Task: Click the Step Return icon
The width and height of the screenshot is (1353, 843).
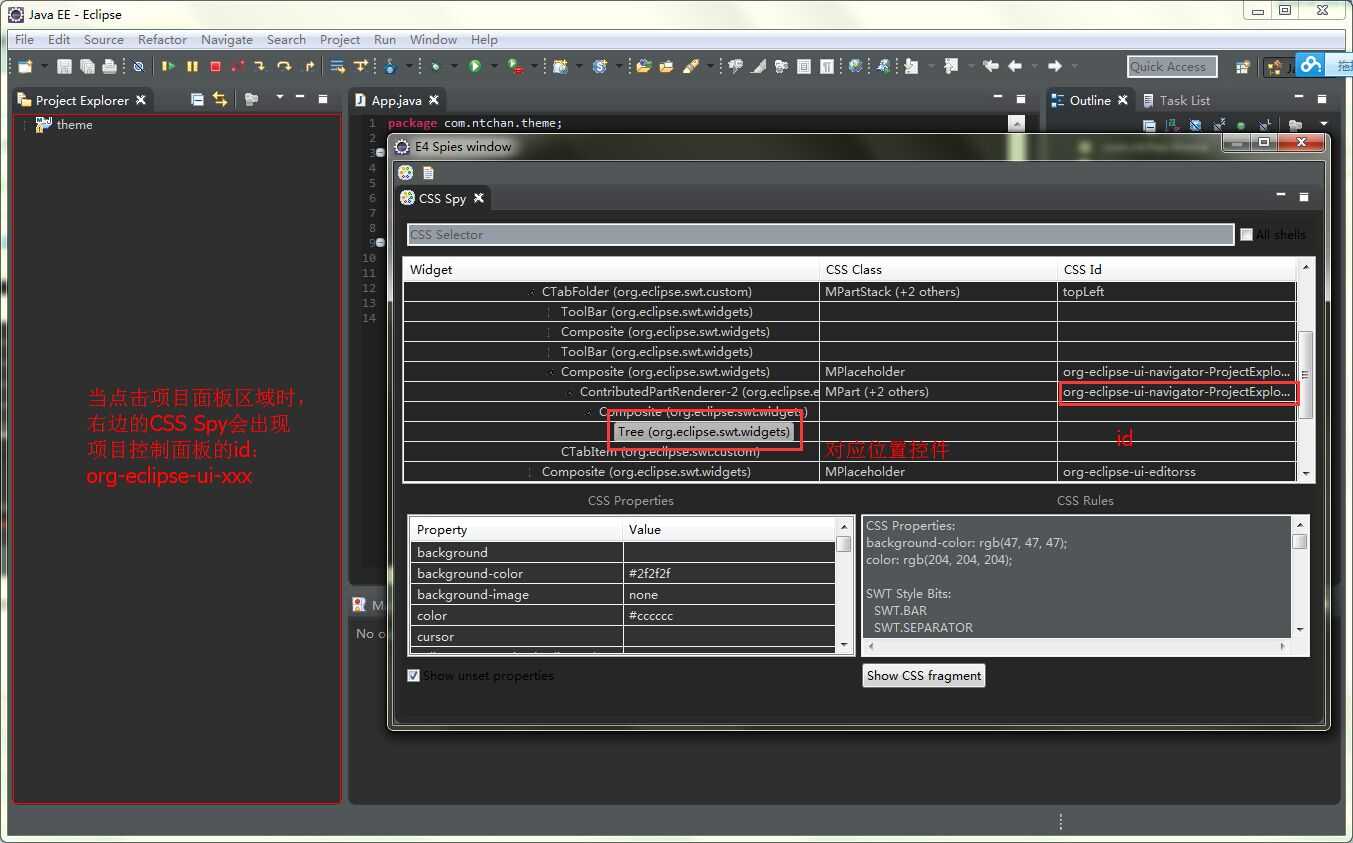Action: pos(309,66)
